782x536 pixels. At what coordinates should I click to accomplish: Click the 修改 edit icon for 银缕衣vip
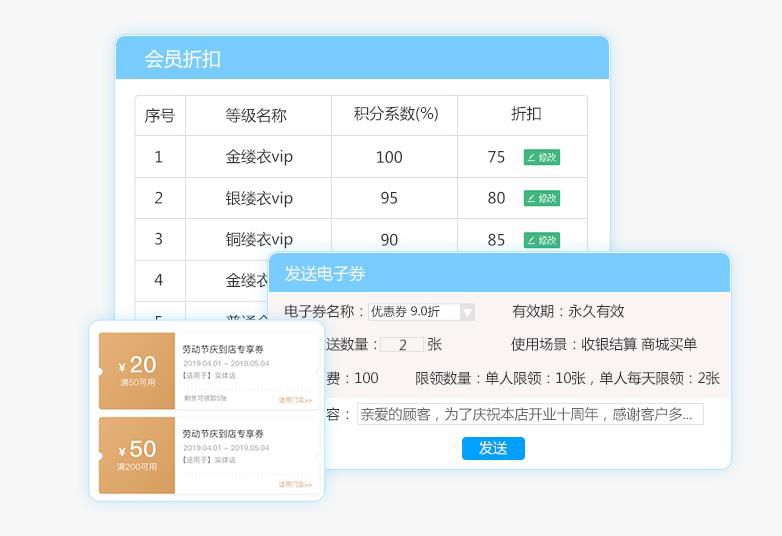[x=541, y=198]
